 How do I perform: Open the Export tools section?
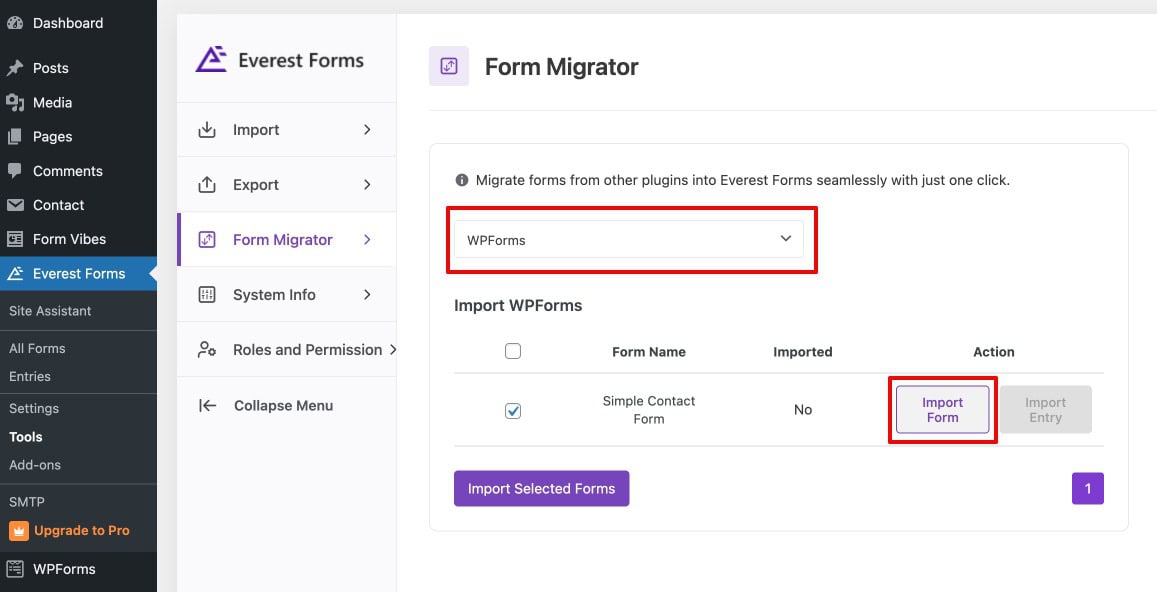[x=286, y=185]
